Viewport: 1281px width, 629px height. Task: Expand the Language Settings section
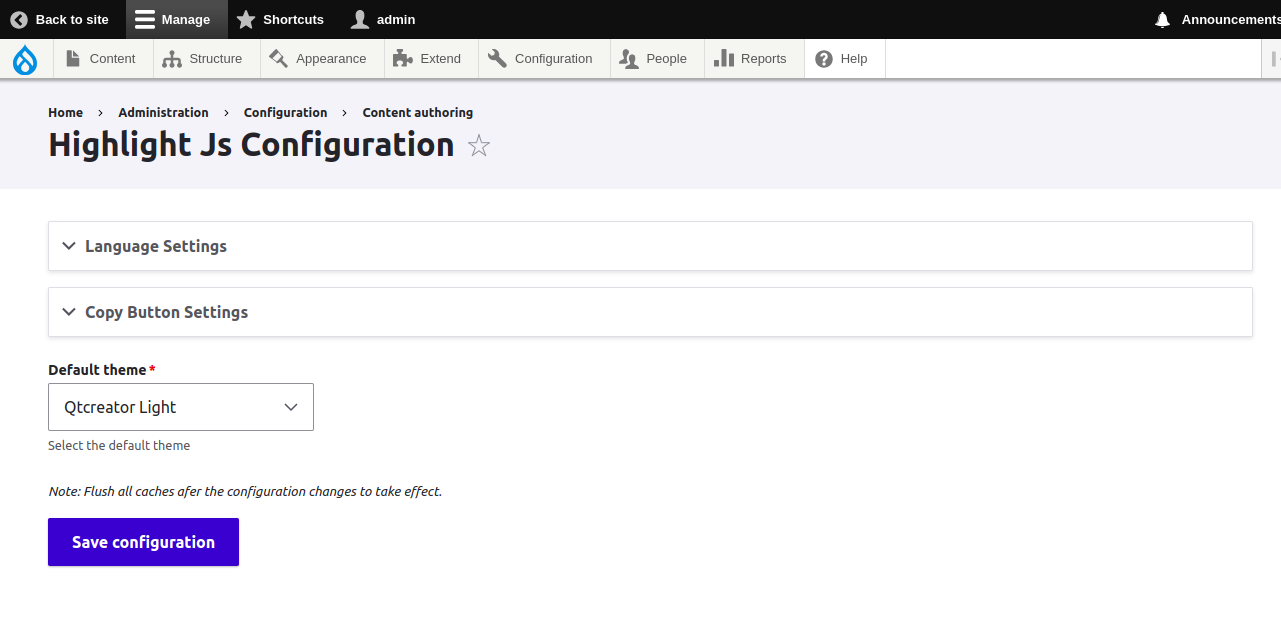[x=650, y=246]
